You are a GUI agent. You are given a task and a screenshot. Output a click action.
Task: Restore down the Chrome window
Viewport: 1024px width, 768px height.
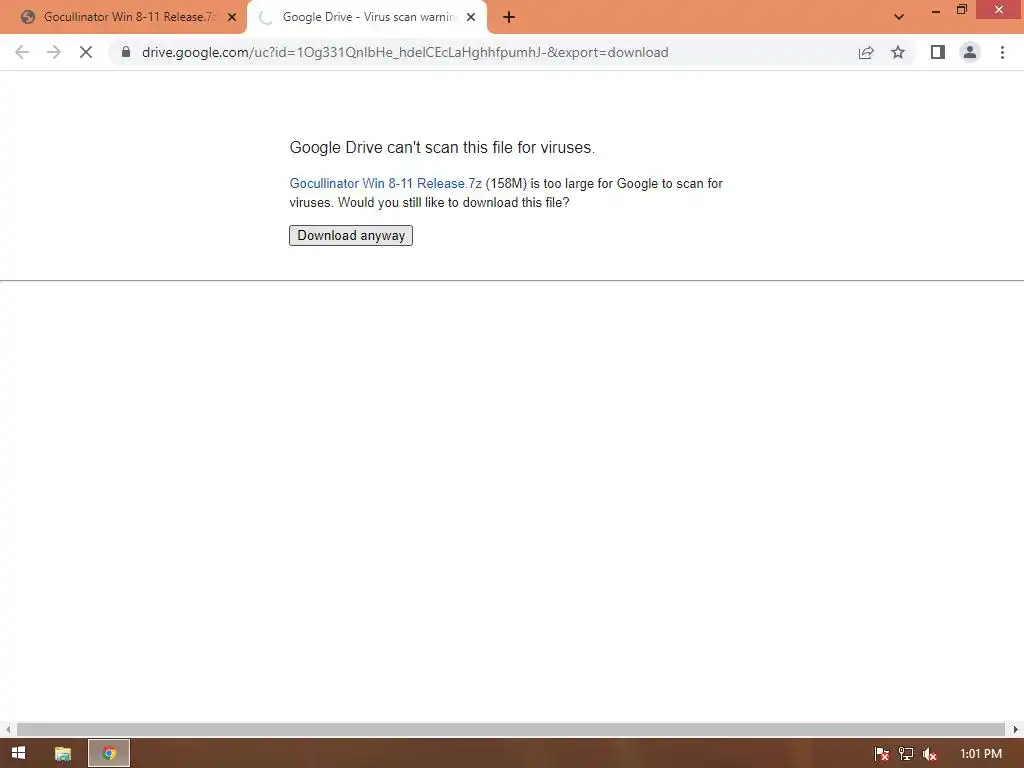[x=962, y=10]
